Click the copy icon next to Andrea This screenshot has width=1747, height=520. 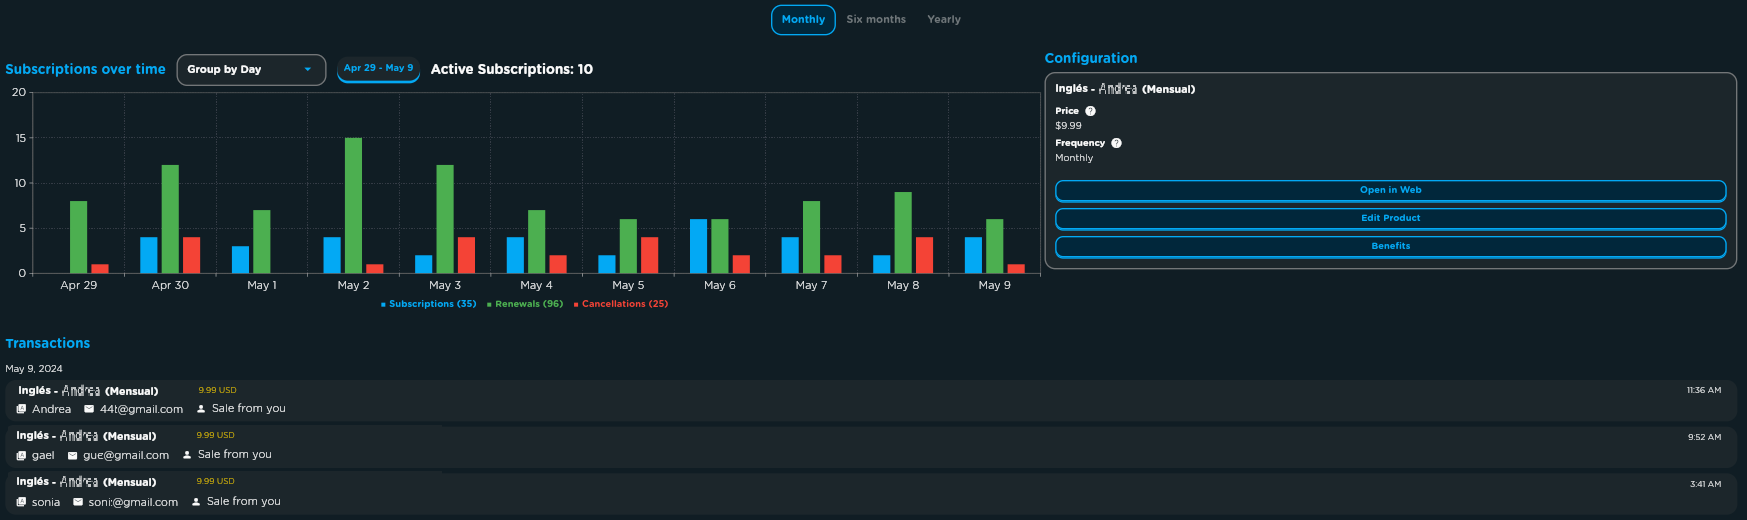pyautogui.click(x=21, y=409)
